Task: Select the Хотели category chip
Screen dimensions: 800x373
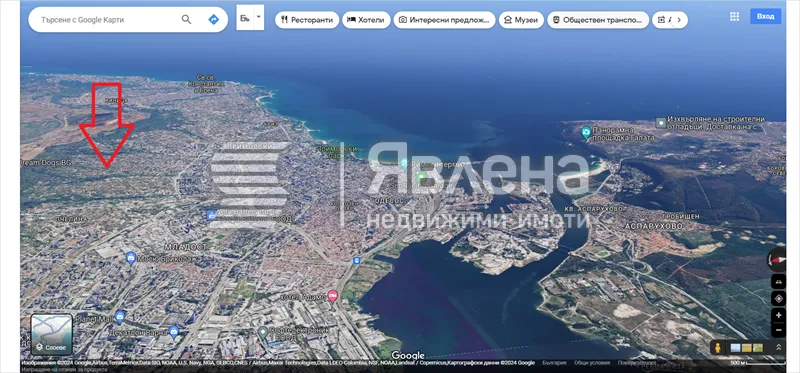Action: [x=366, y=20]
